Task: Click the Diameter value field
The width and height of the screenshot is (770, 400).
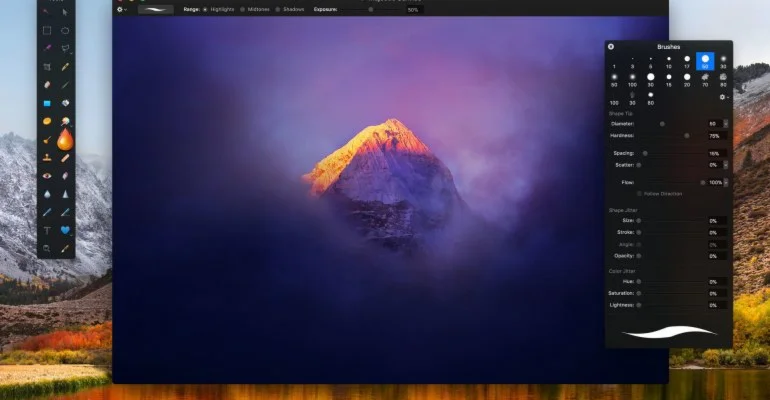Action: (715, 124)
